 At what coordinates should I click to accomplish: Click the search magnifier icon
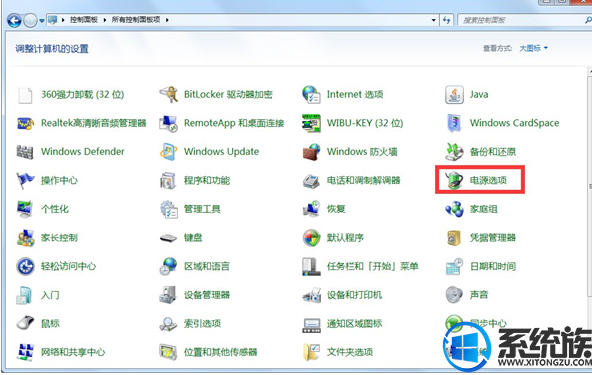point(588,20)
